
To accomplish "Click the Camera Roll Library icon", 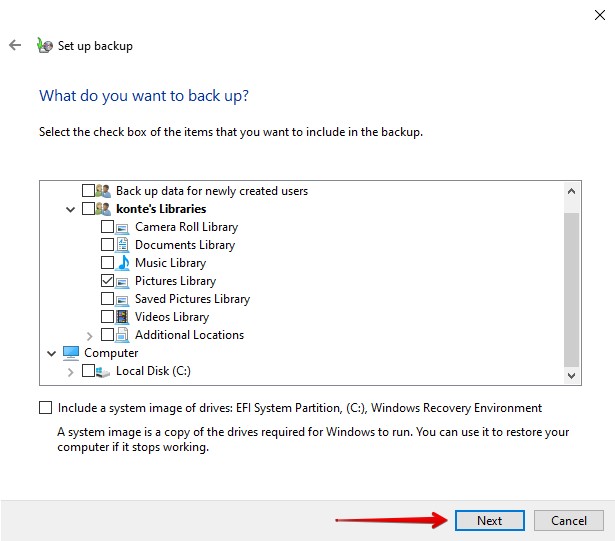I will (x=123, y=227).
